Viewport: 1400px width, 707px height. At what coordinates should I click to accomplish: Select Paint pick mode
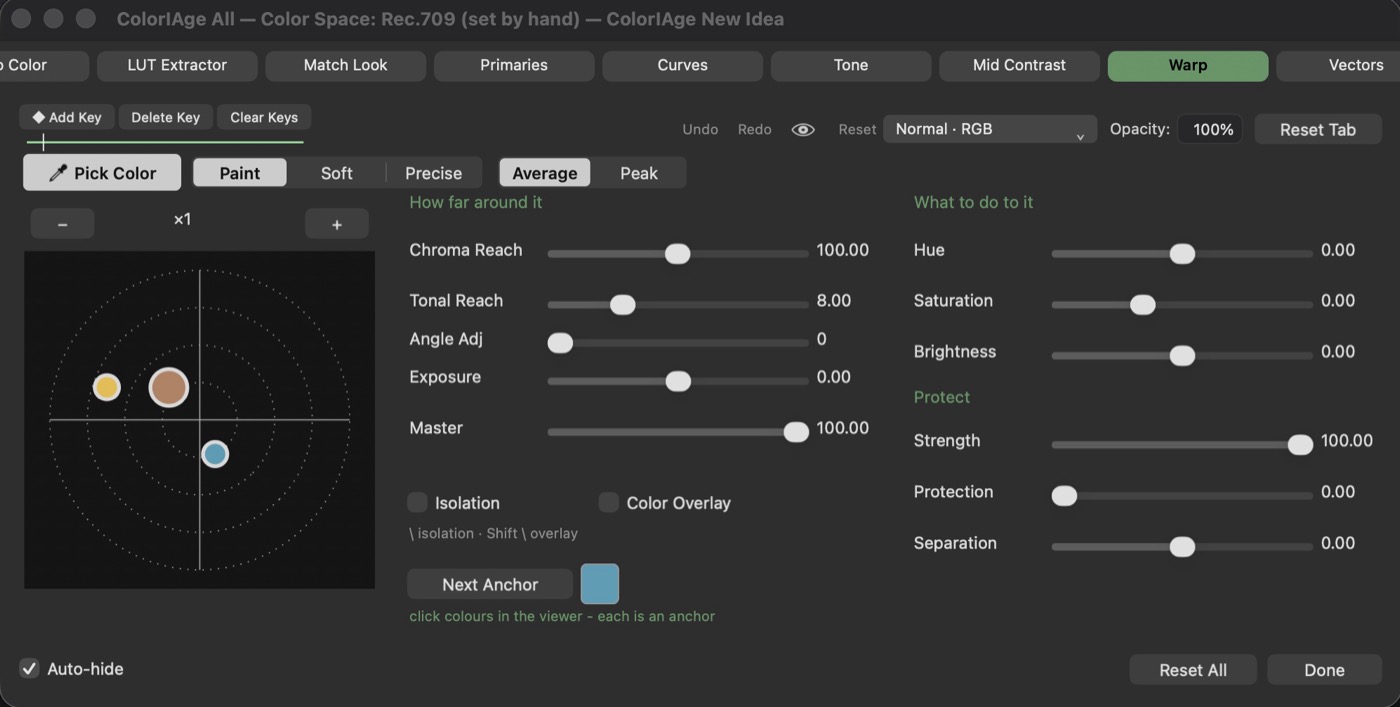pyautogui.click(x=240, y=173)
